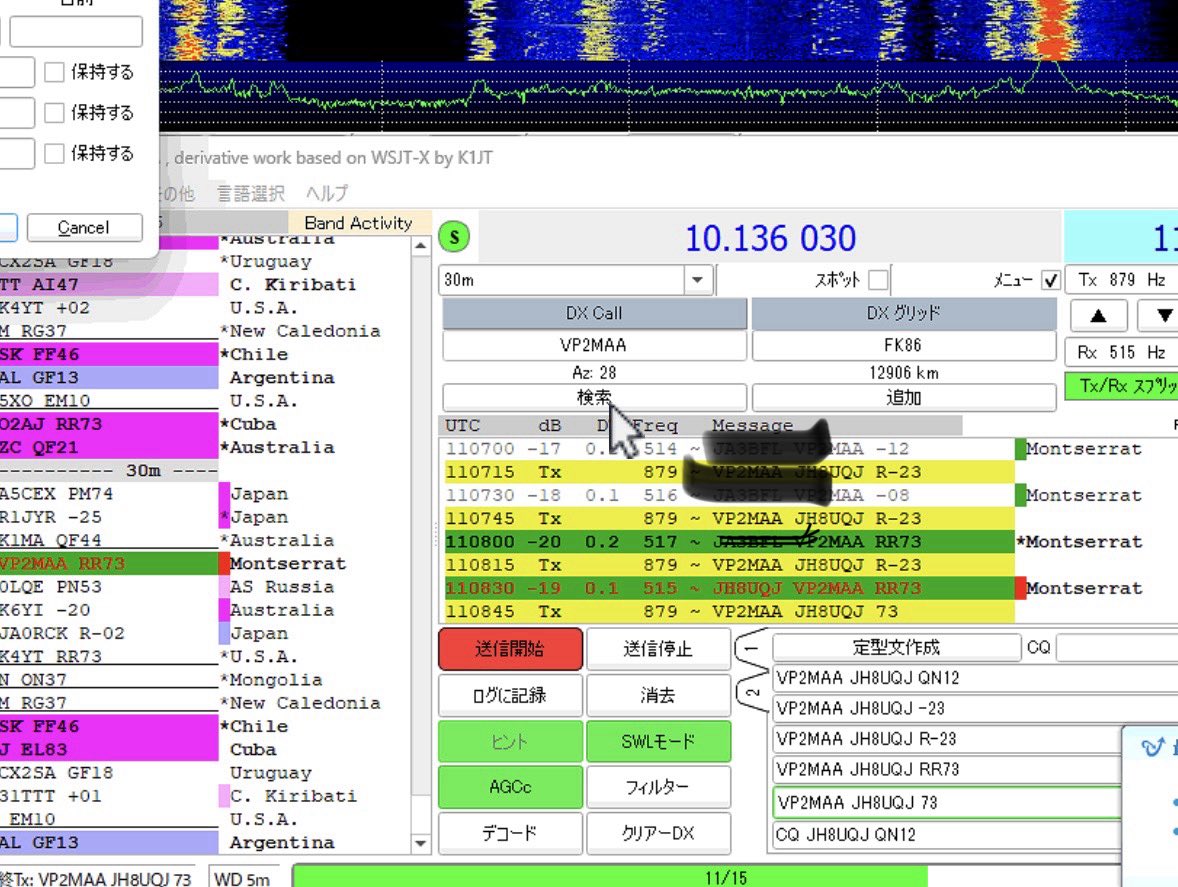Select message VP2MAA JH8UQJ -23
This screenshot has height=887, width=1178.
click(x=947, y=708)
